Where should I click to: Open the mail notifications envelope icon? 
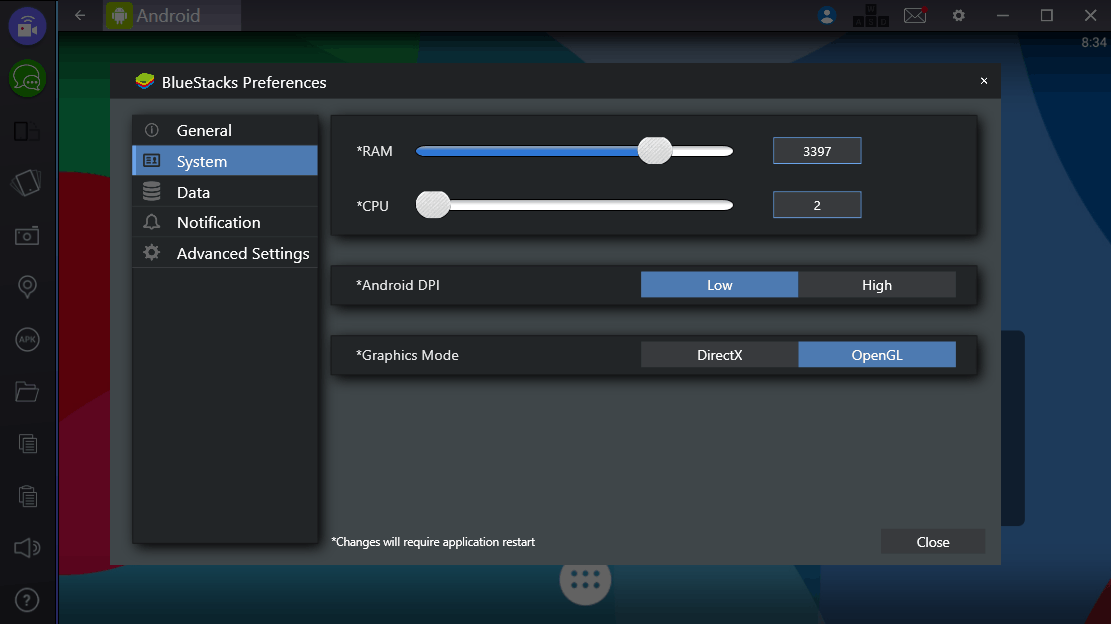915,16
